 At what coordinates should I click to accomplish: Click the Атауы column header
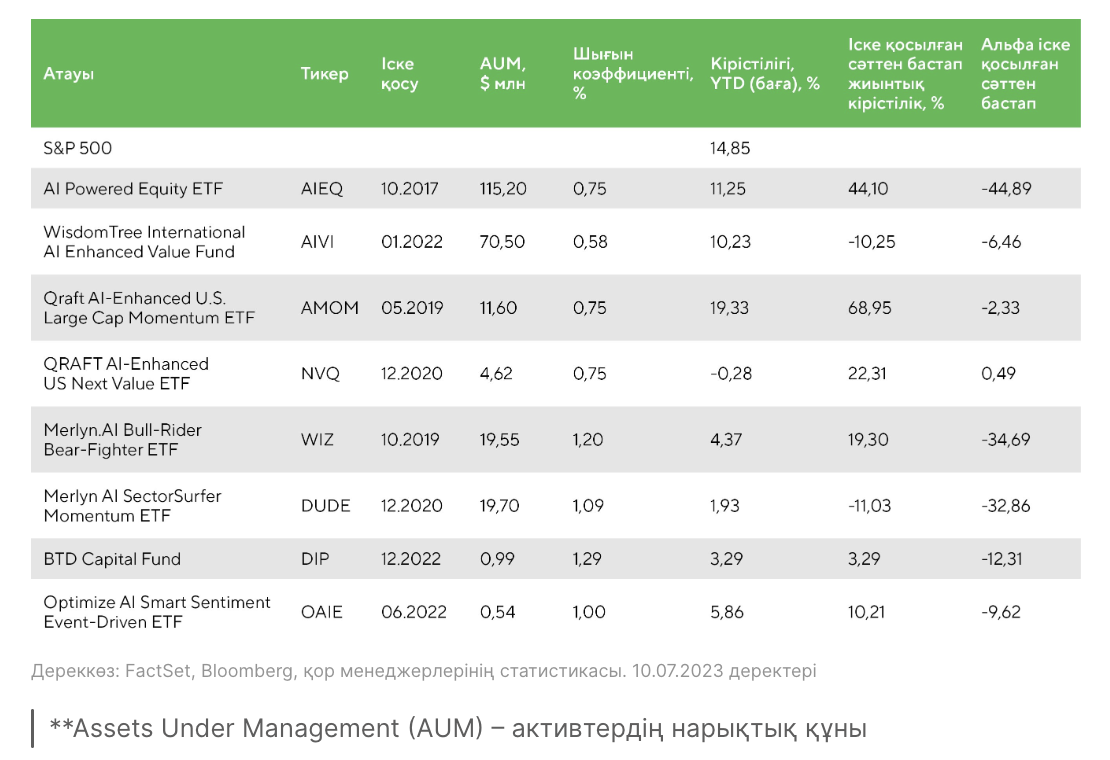pyautogui.click(x=69, y=74)
